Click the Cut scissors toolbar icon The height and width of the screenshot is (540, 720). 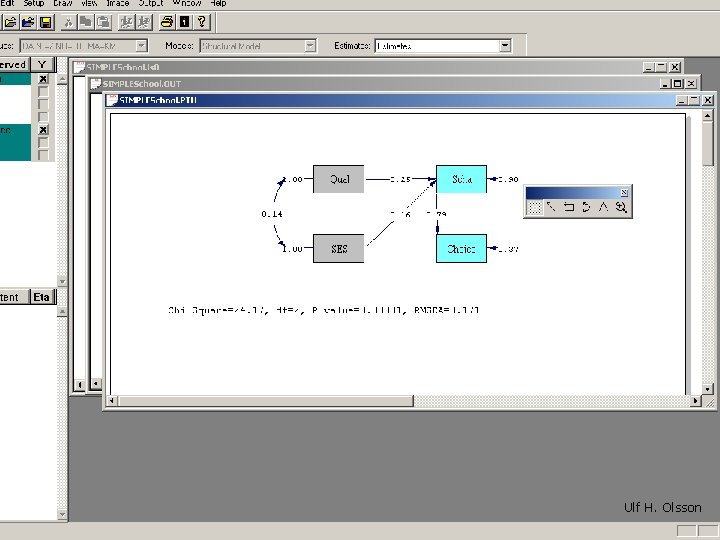68,22
